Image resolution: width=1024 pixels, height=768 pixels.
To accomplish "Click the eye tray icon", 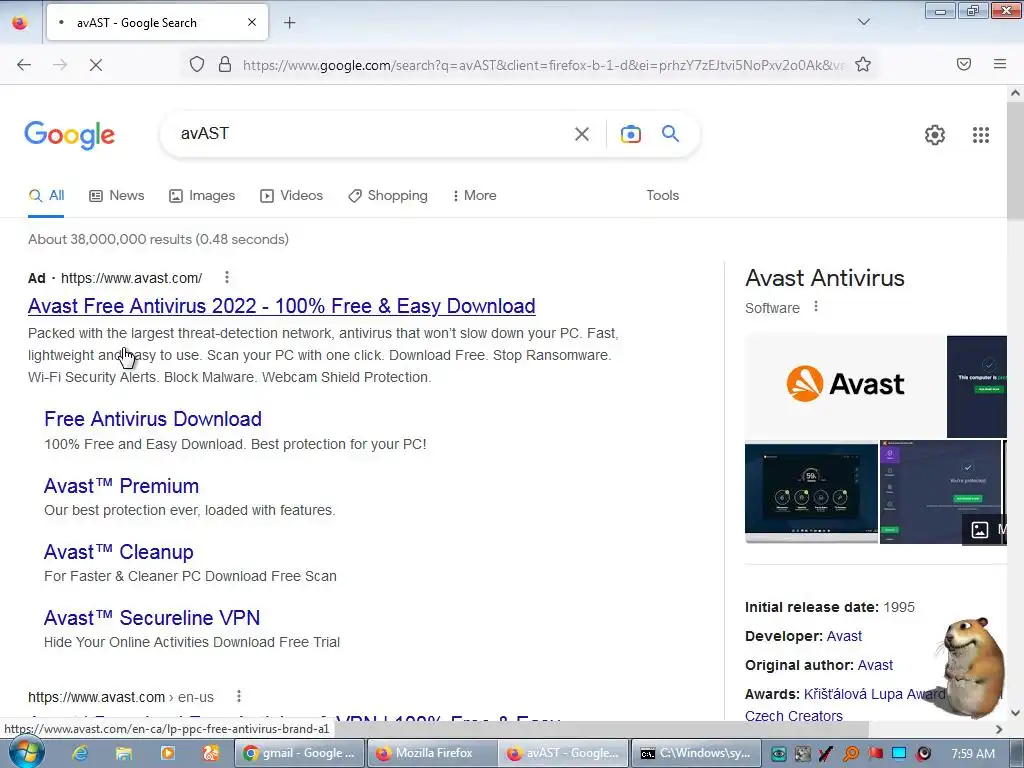I will click(x=778, y=754).
